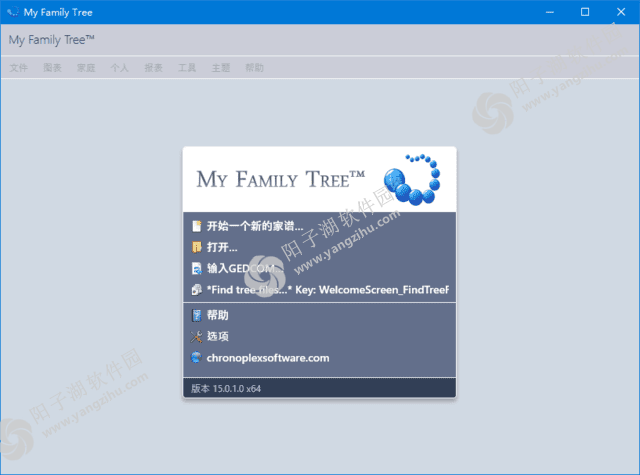Screen dimensions: 640x475
Task: Click the version text 版本 15.0.1.0 x64
Action: (x=226, y=388)
